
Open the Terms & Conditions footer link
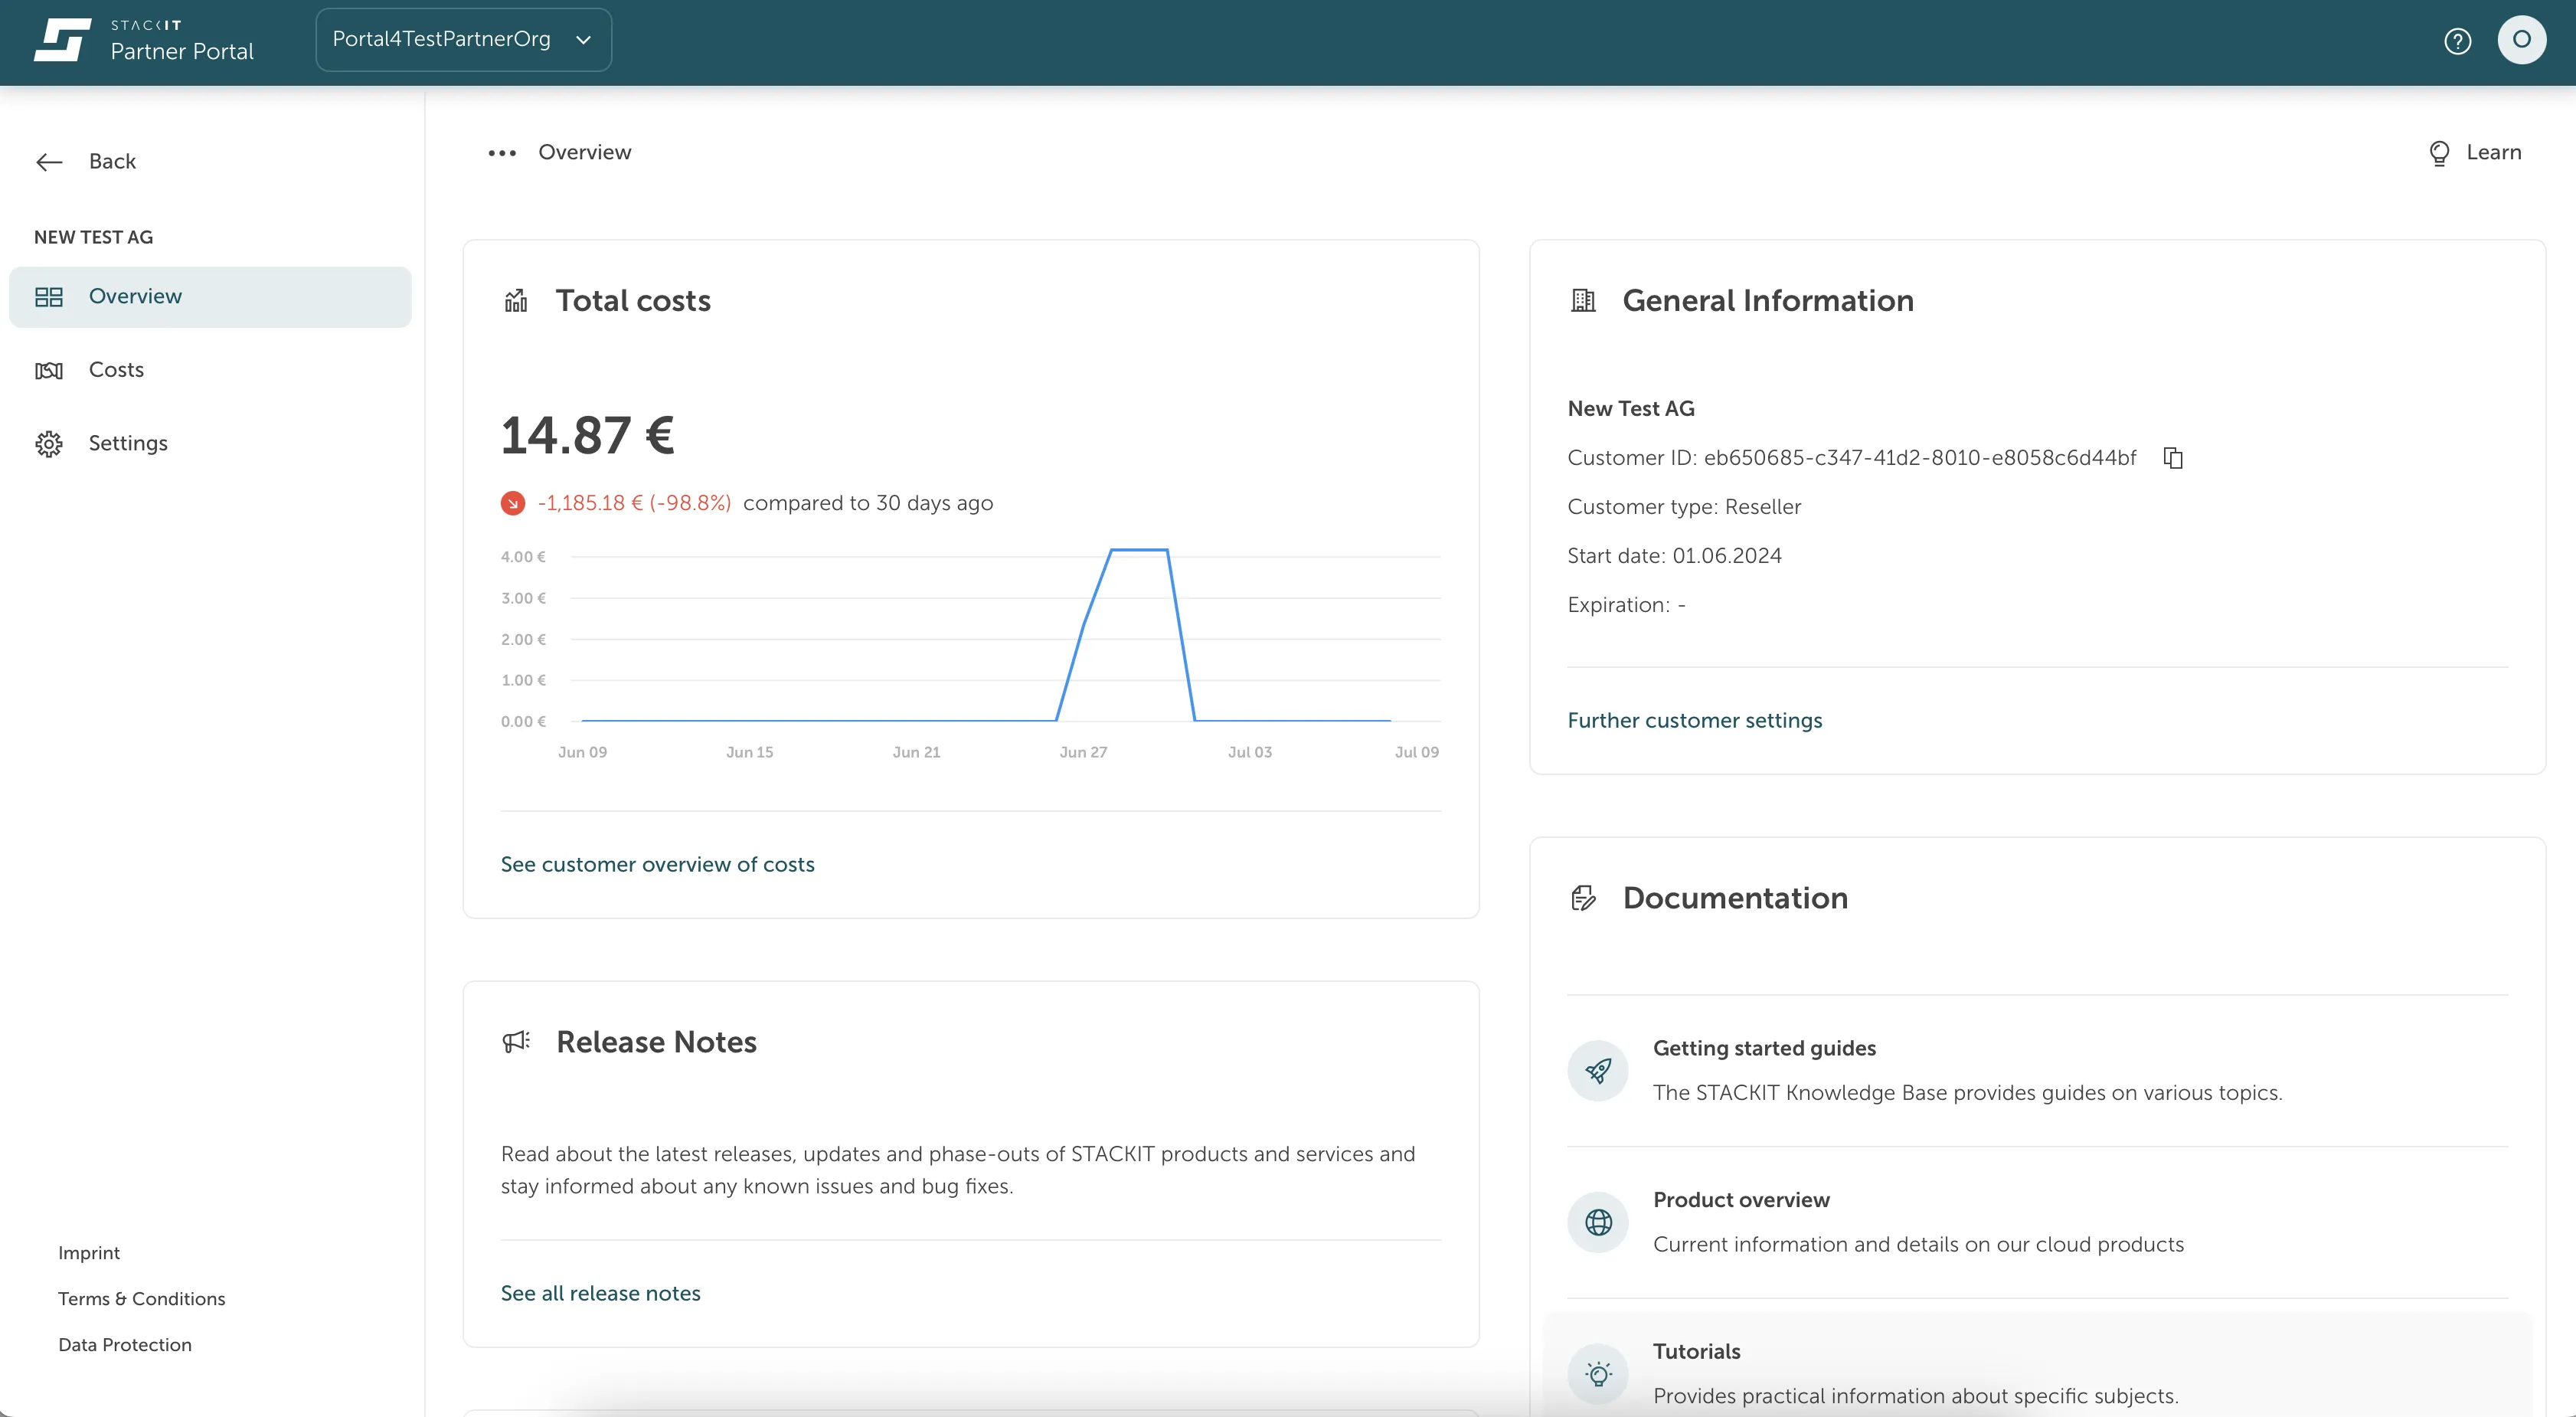pos(141,1299)
